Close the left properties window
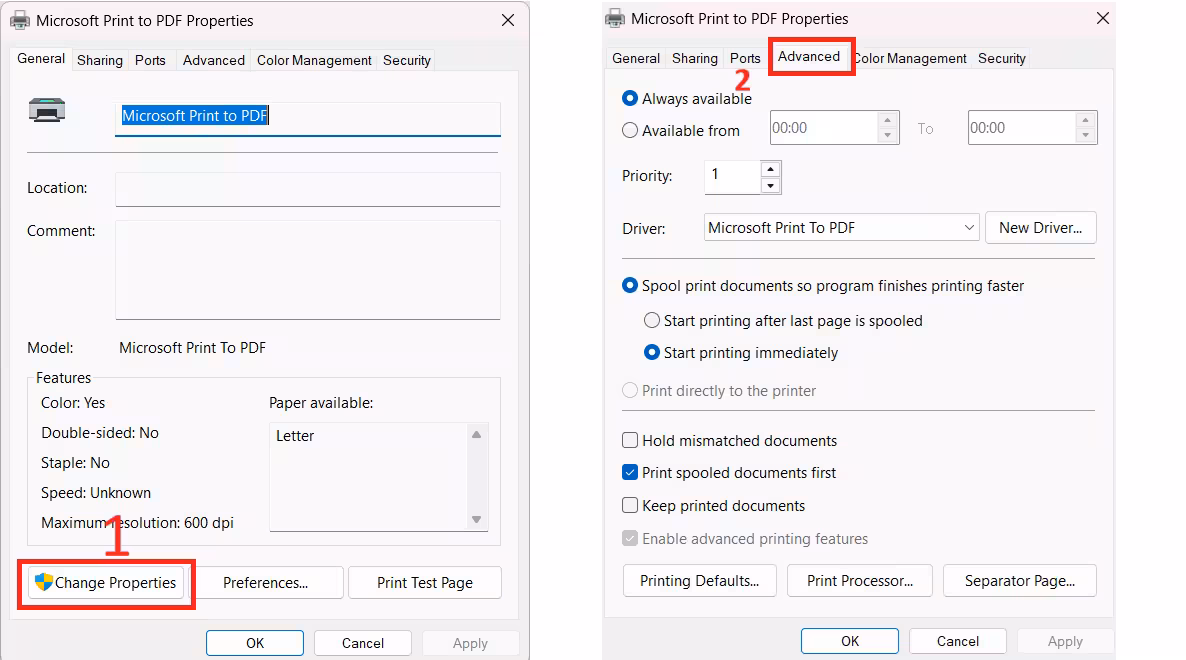 click(508, 20)
